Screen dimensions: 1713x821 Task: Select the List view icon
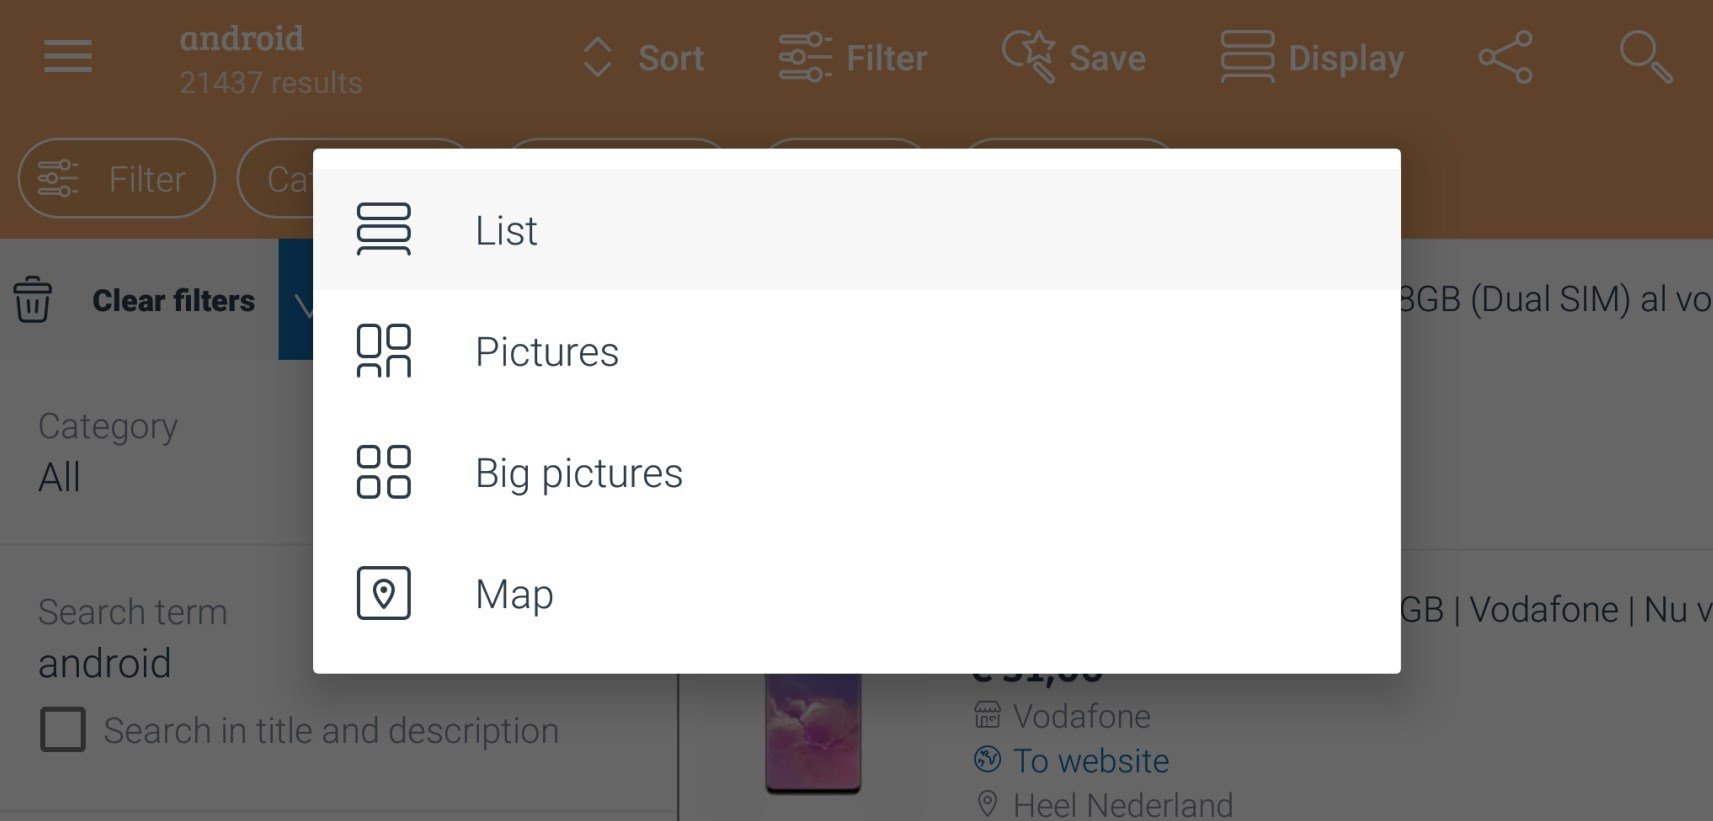click(x=384, y=229)
